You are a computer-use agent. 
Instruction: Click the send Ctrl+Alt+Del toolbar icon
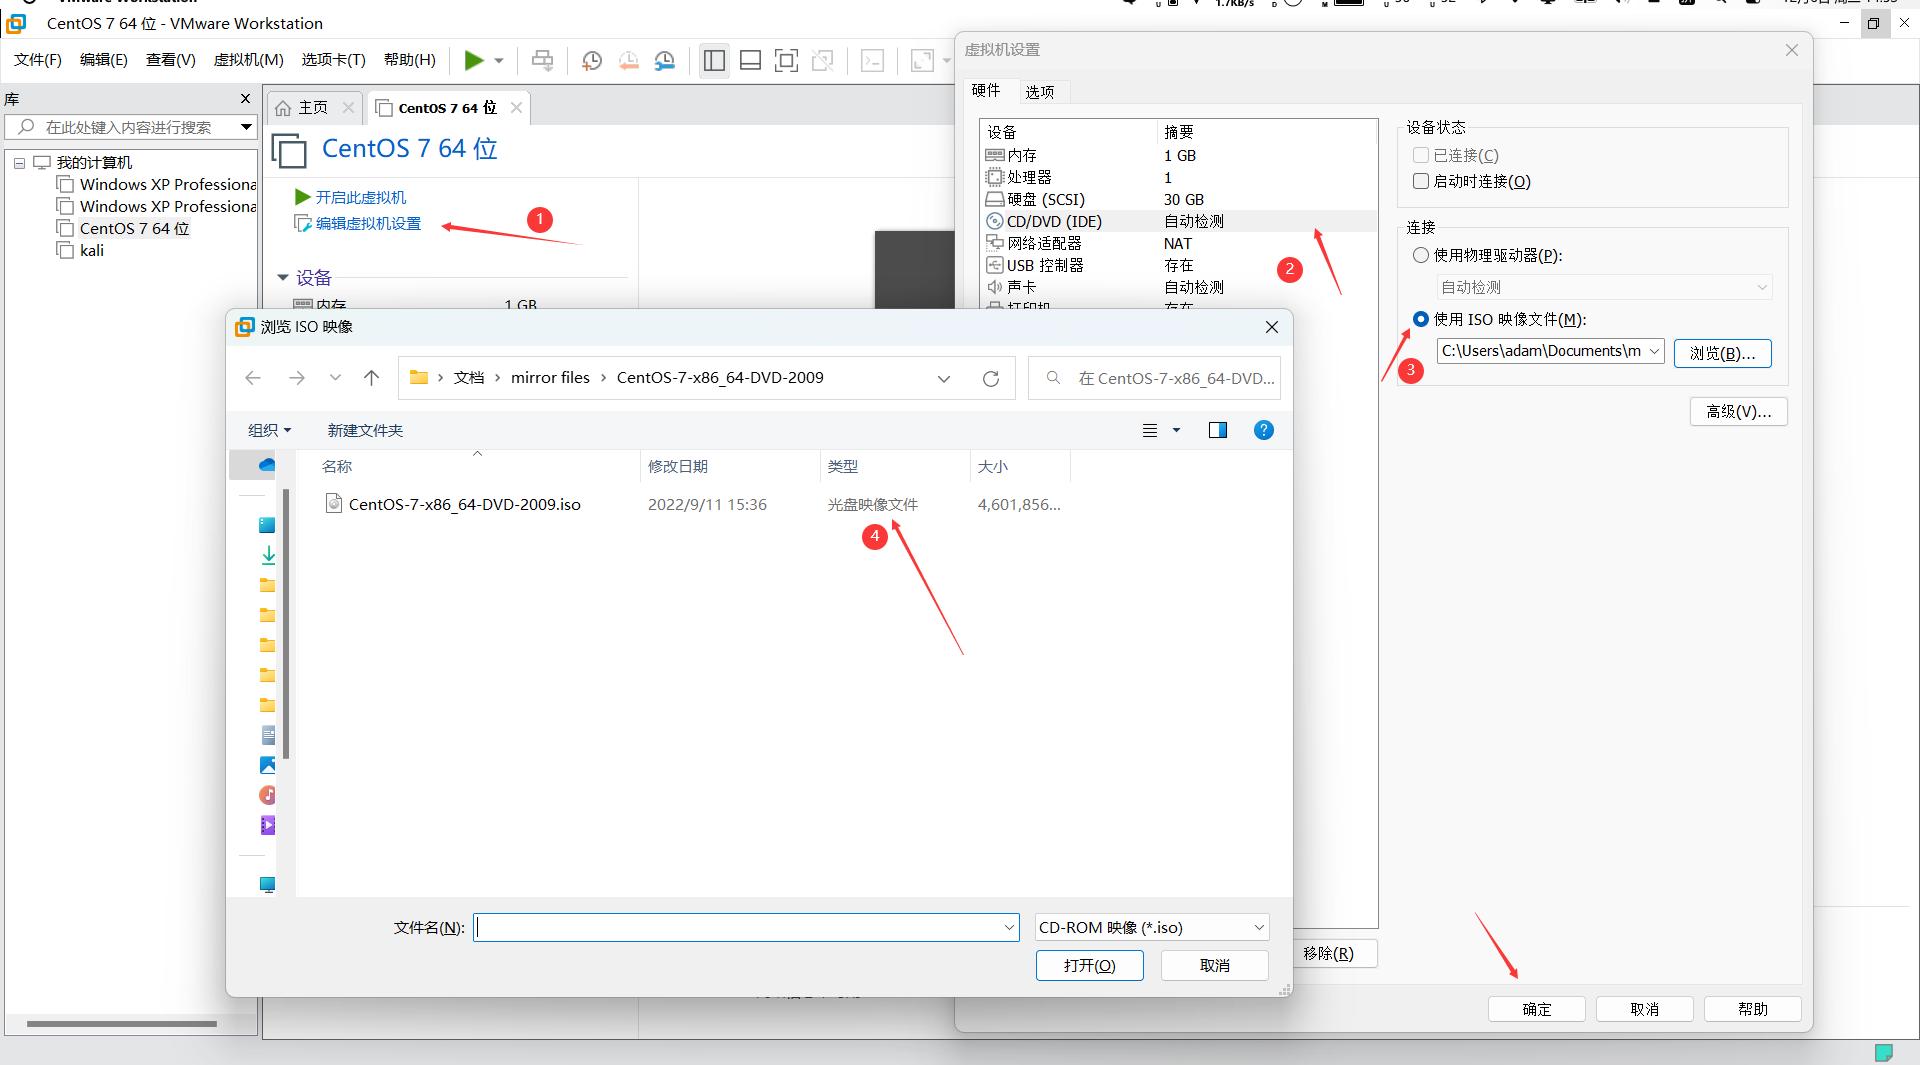click(x=542, y=60)
